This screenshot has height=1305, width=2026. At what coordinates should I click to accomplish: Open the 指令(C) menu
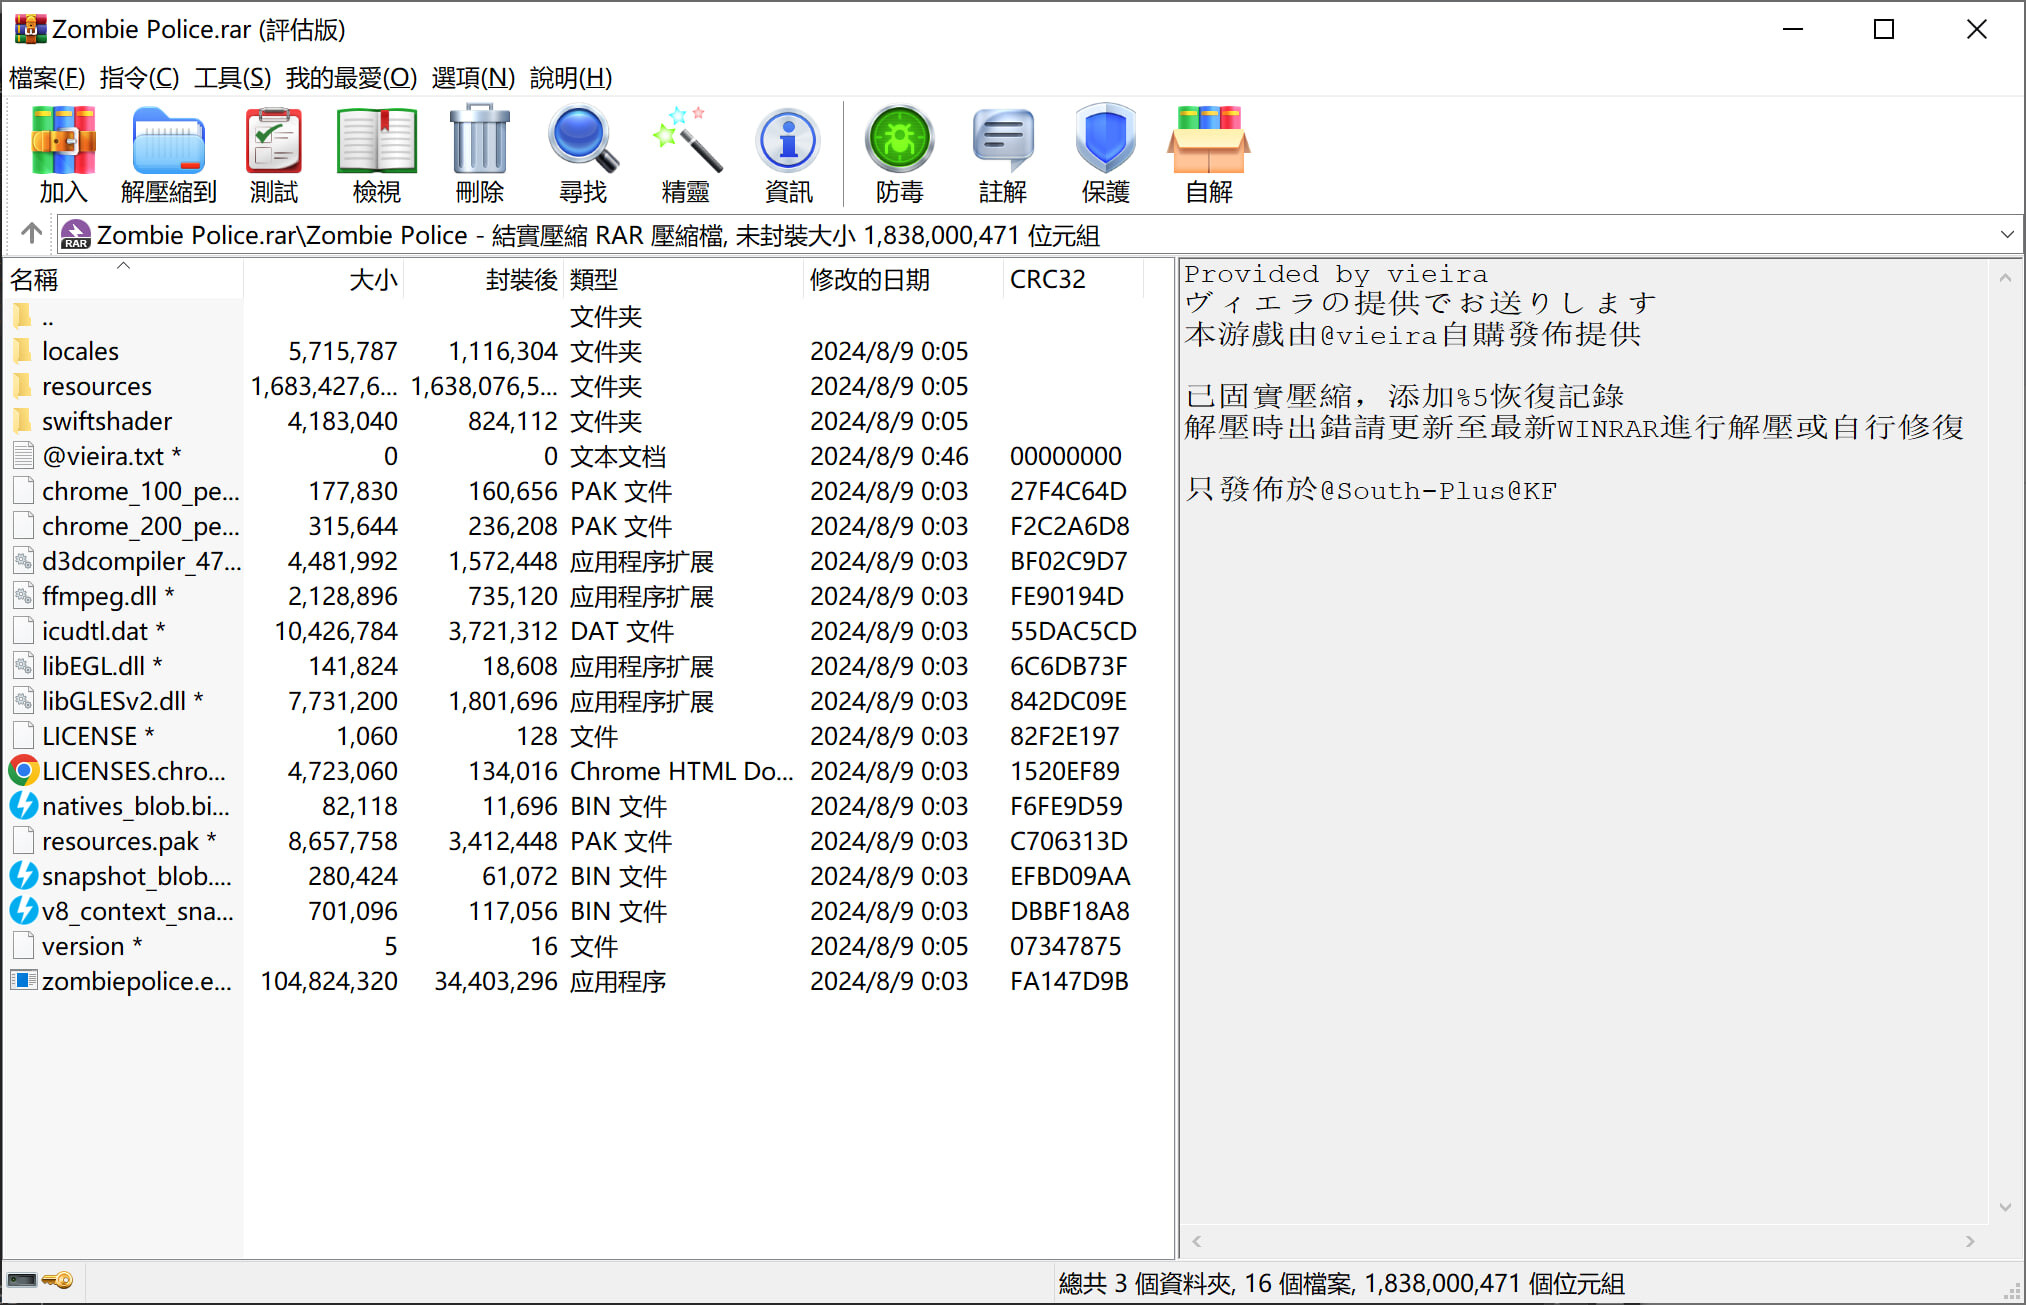point(139,77)
